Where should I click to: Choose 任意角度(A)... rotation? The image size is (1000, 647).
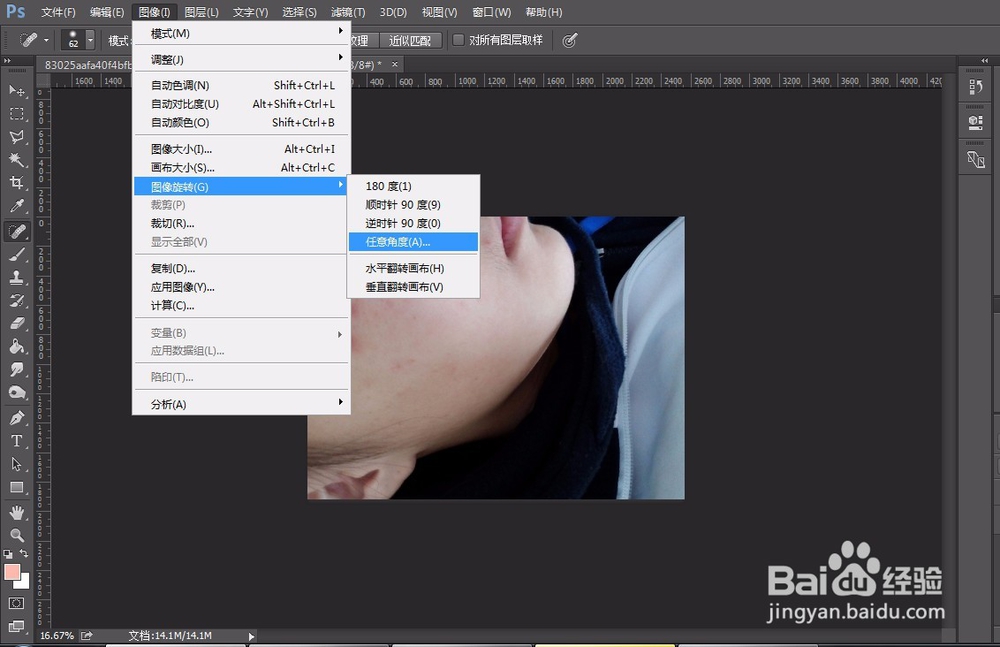(x=413, y=242)
